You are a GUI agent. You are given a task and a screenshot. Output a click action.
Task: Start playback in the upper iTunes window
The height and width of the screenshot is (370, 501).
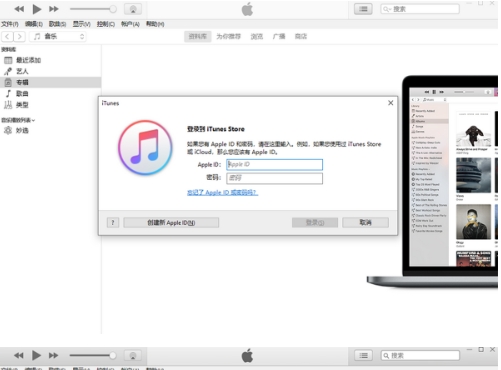tap(37, 9)
